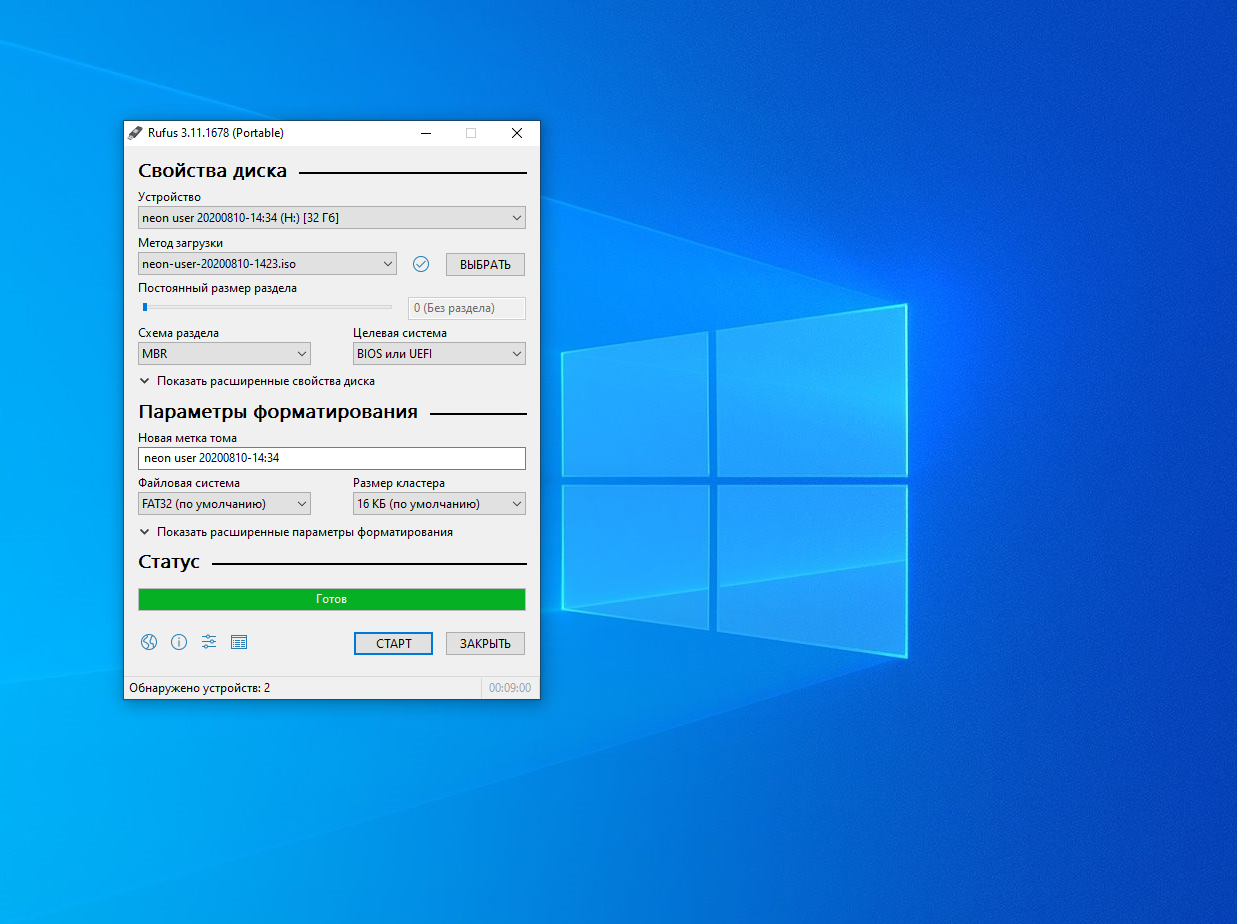
Task: Open the Размер кластера dropdown
Action: pyautogui.click(x=439, y=504)
